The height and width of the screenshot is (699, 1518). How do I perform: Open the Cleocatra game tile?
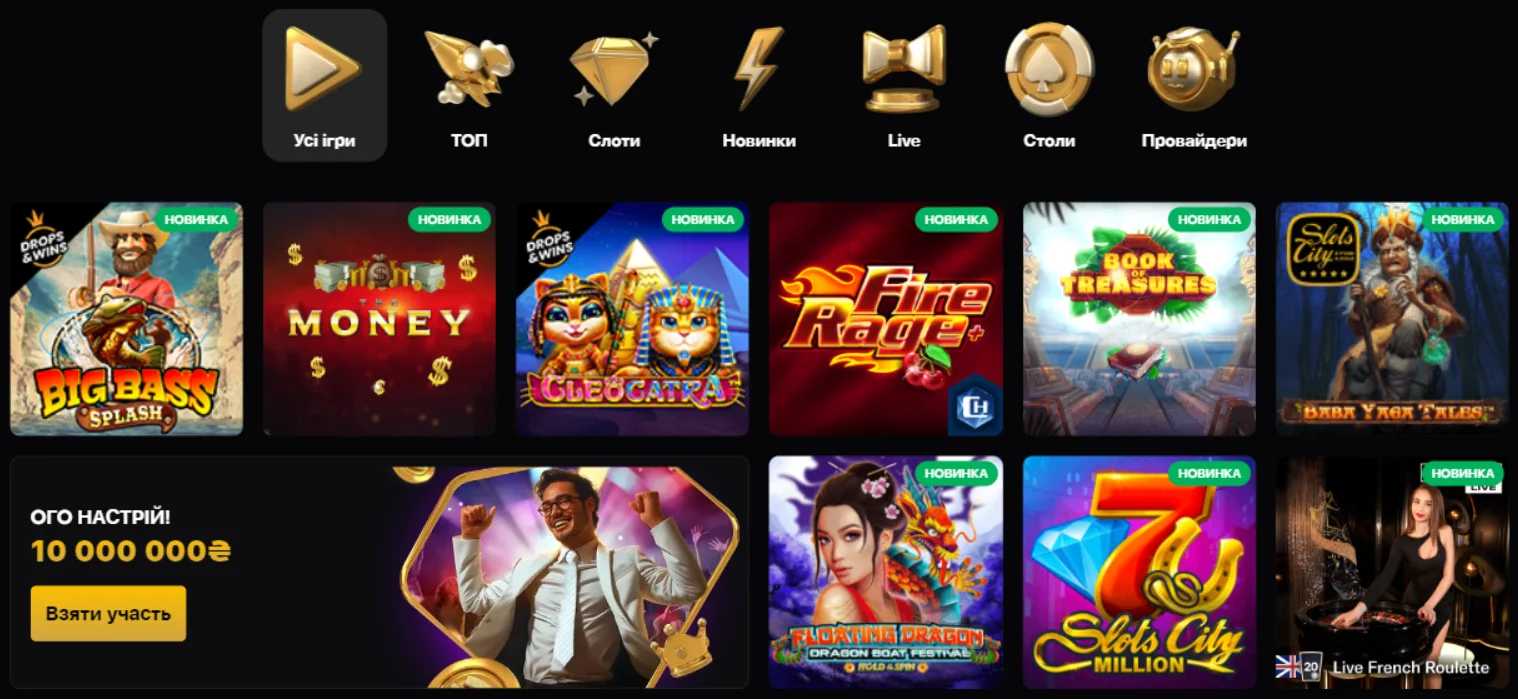[x=632, y=319]
